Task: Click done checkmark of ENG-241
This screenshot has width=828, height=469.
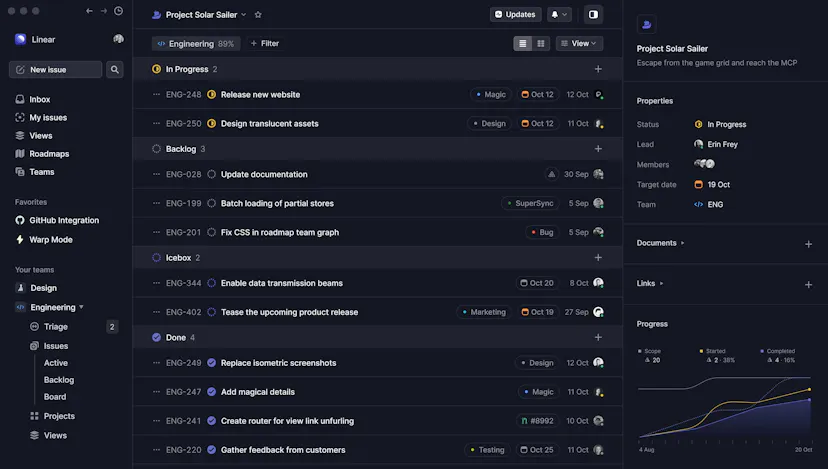Action: (211, 421)
